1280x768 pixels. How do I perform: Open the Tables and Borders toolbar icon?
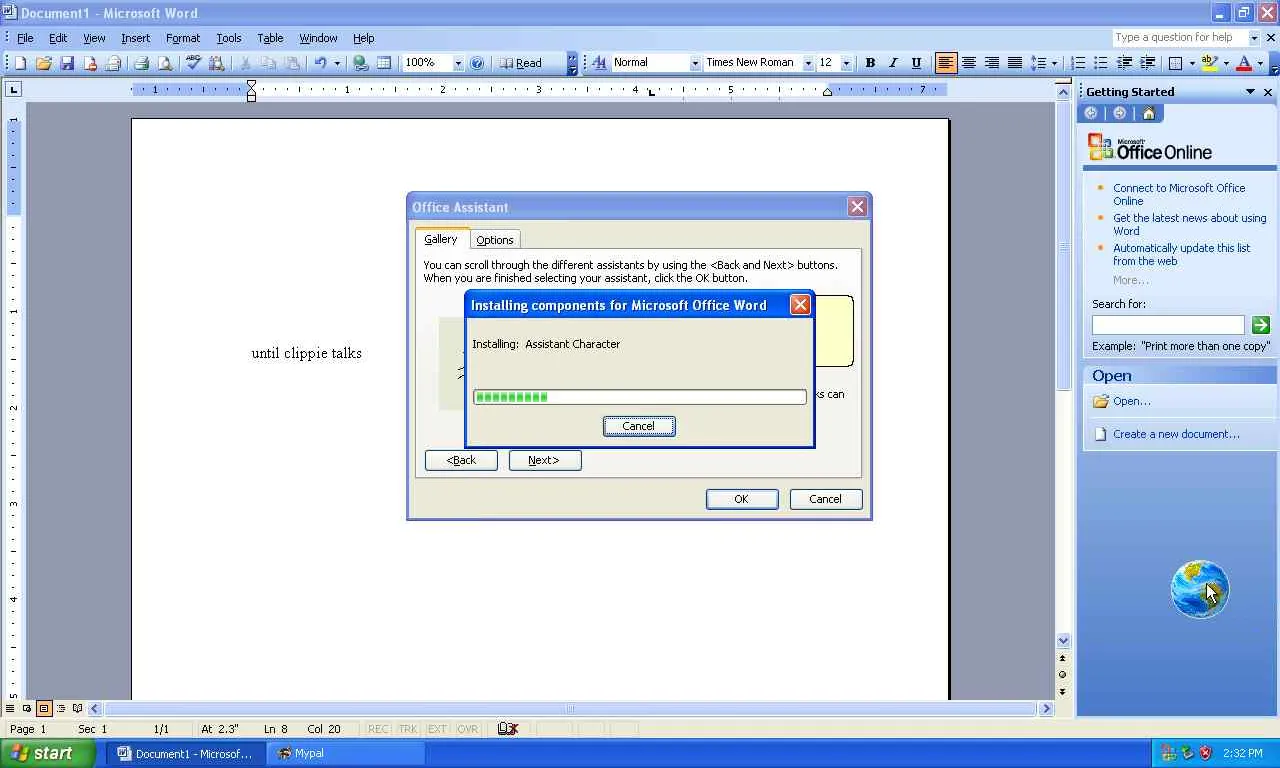click(384, 63)
